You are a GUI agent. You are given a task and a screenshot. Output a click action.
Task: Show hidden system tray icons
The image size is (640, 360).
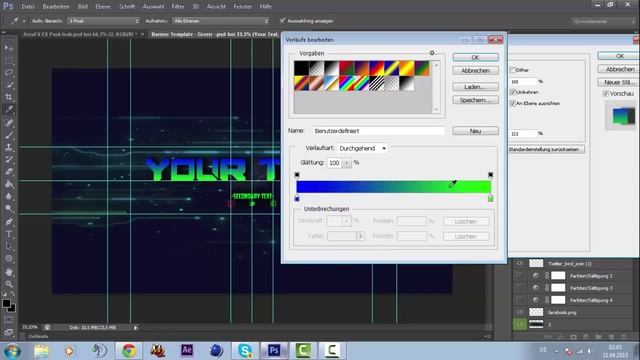click(x=556, y=351)
